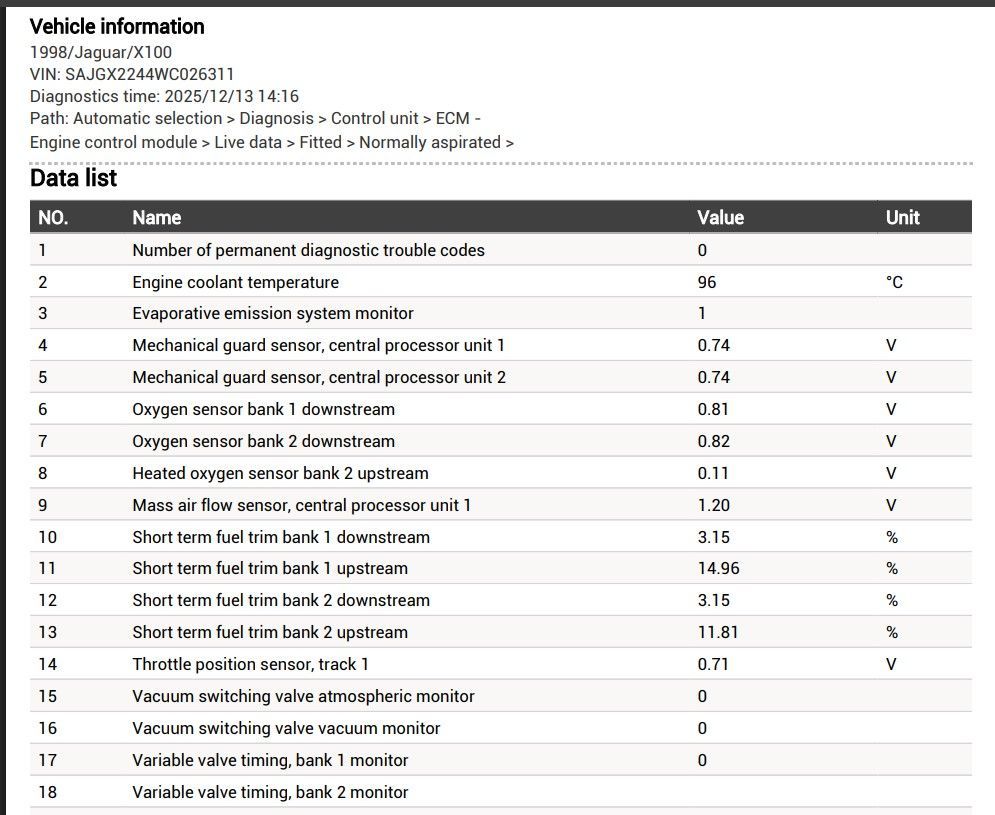Click the Mass air flow sensor row

301,505
